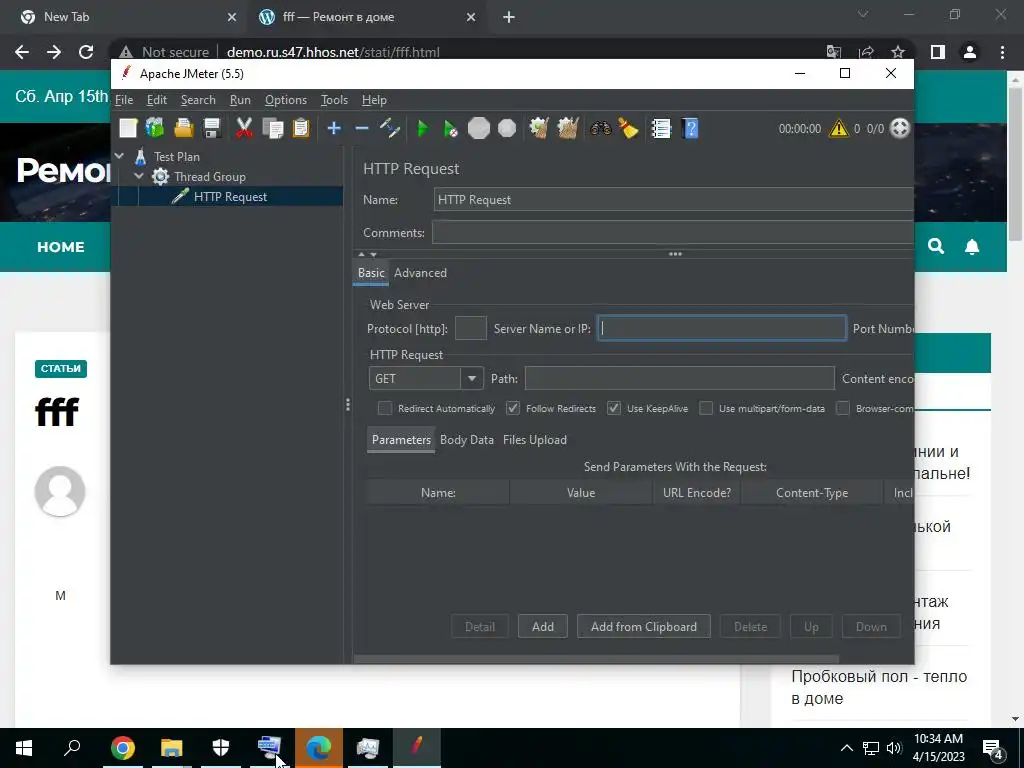Open the Edit menu in JMeter
The width and height of the screenshot is (1024, 768).
(x=157, y=100)
